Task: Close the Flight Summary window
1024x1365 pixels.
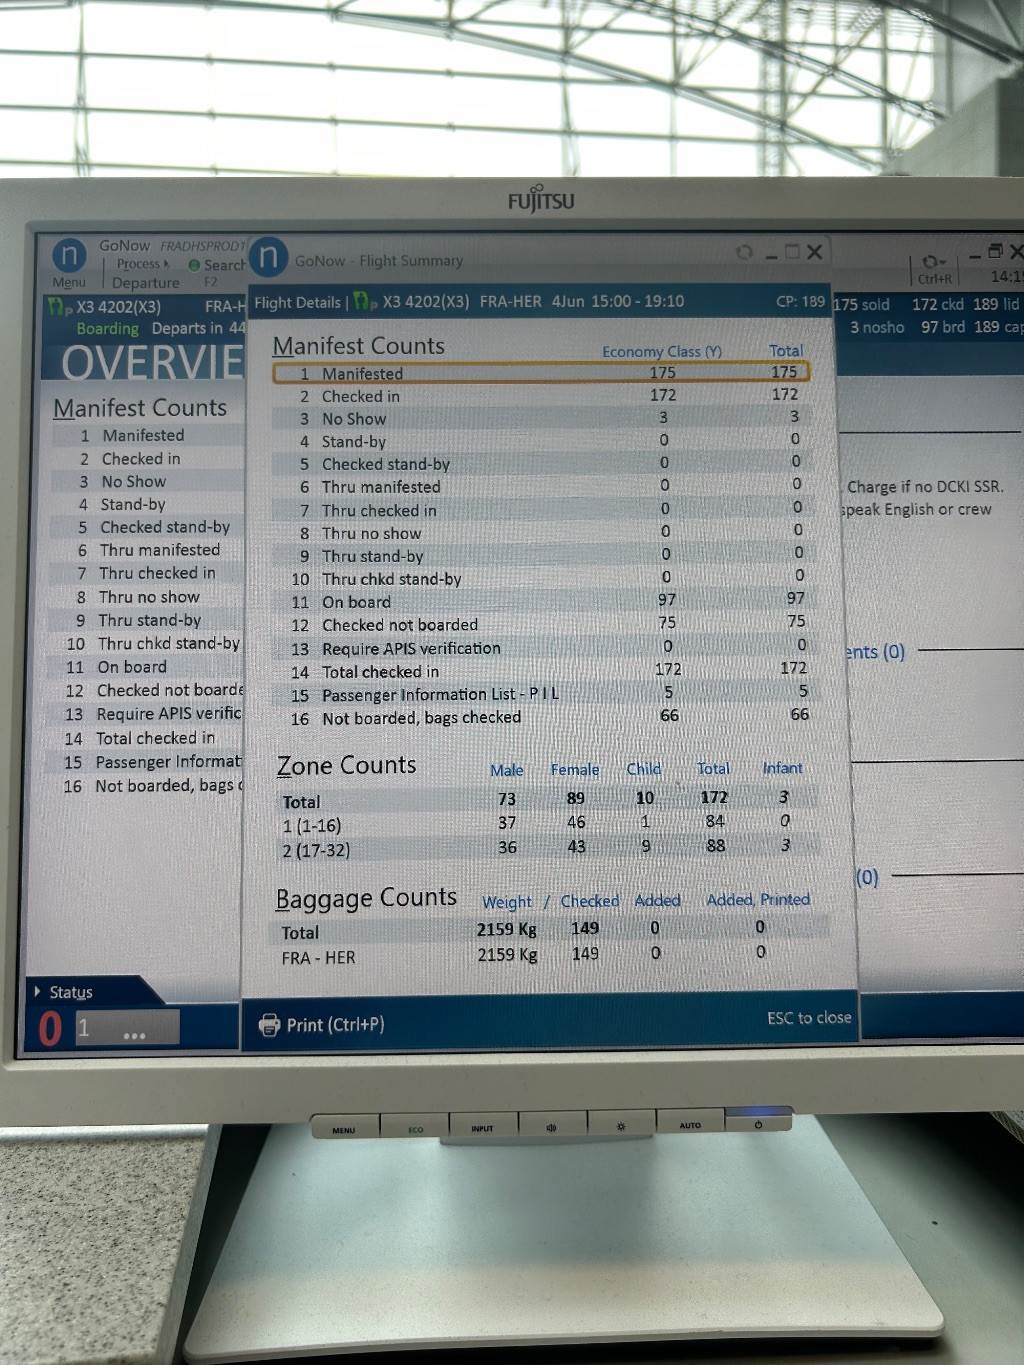Action: point(815,252)
